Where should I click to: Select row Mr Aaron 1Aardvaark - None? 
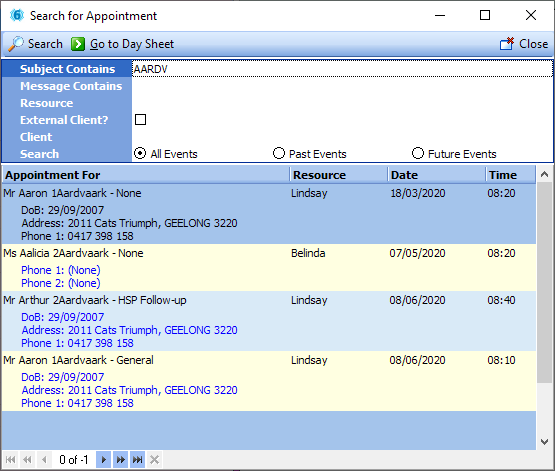[269, 214]
